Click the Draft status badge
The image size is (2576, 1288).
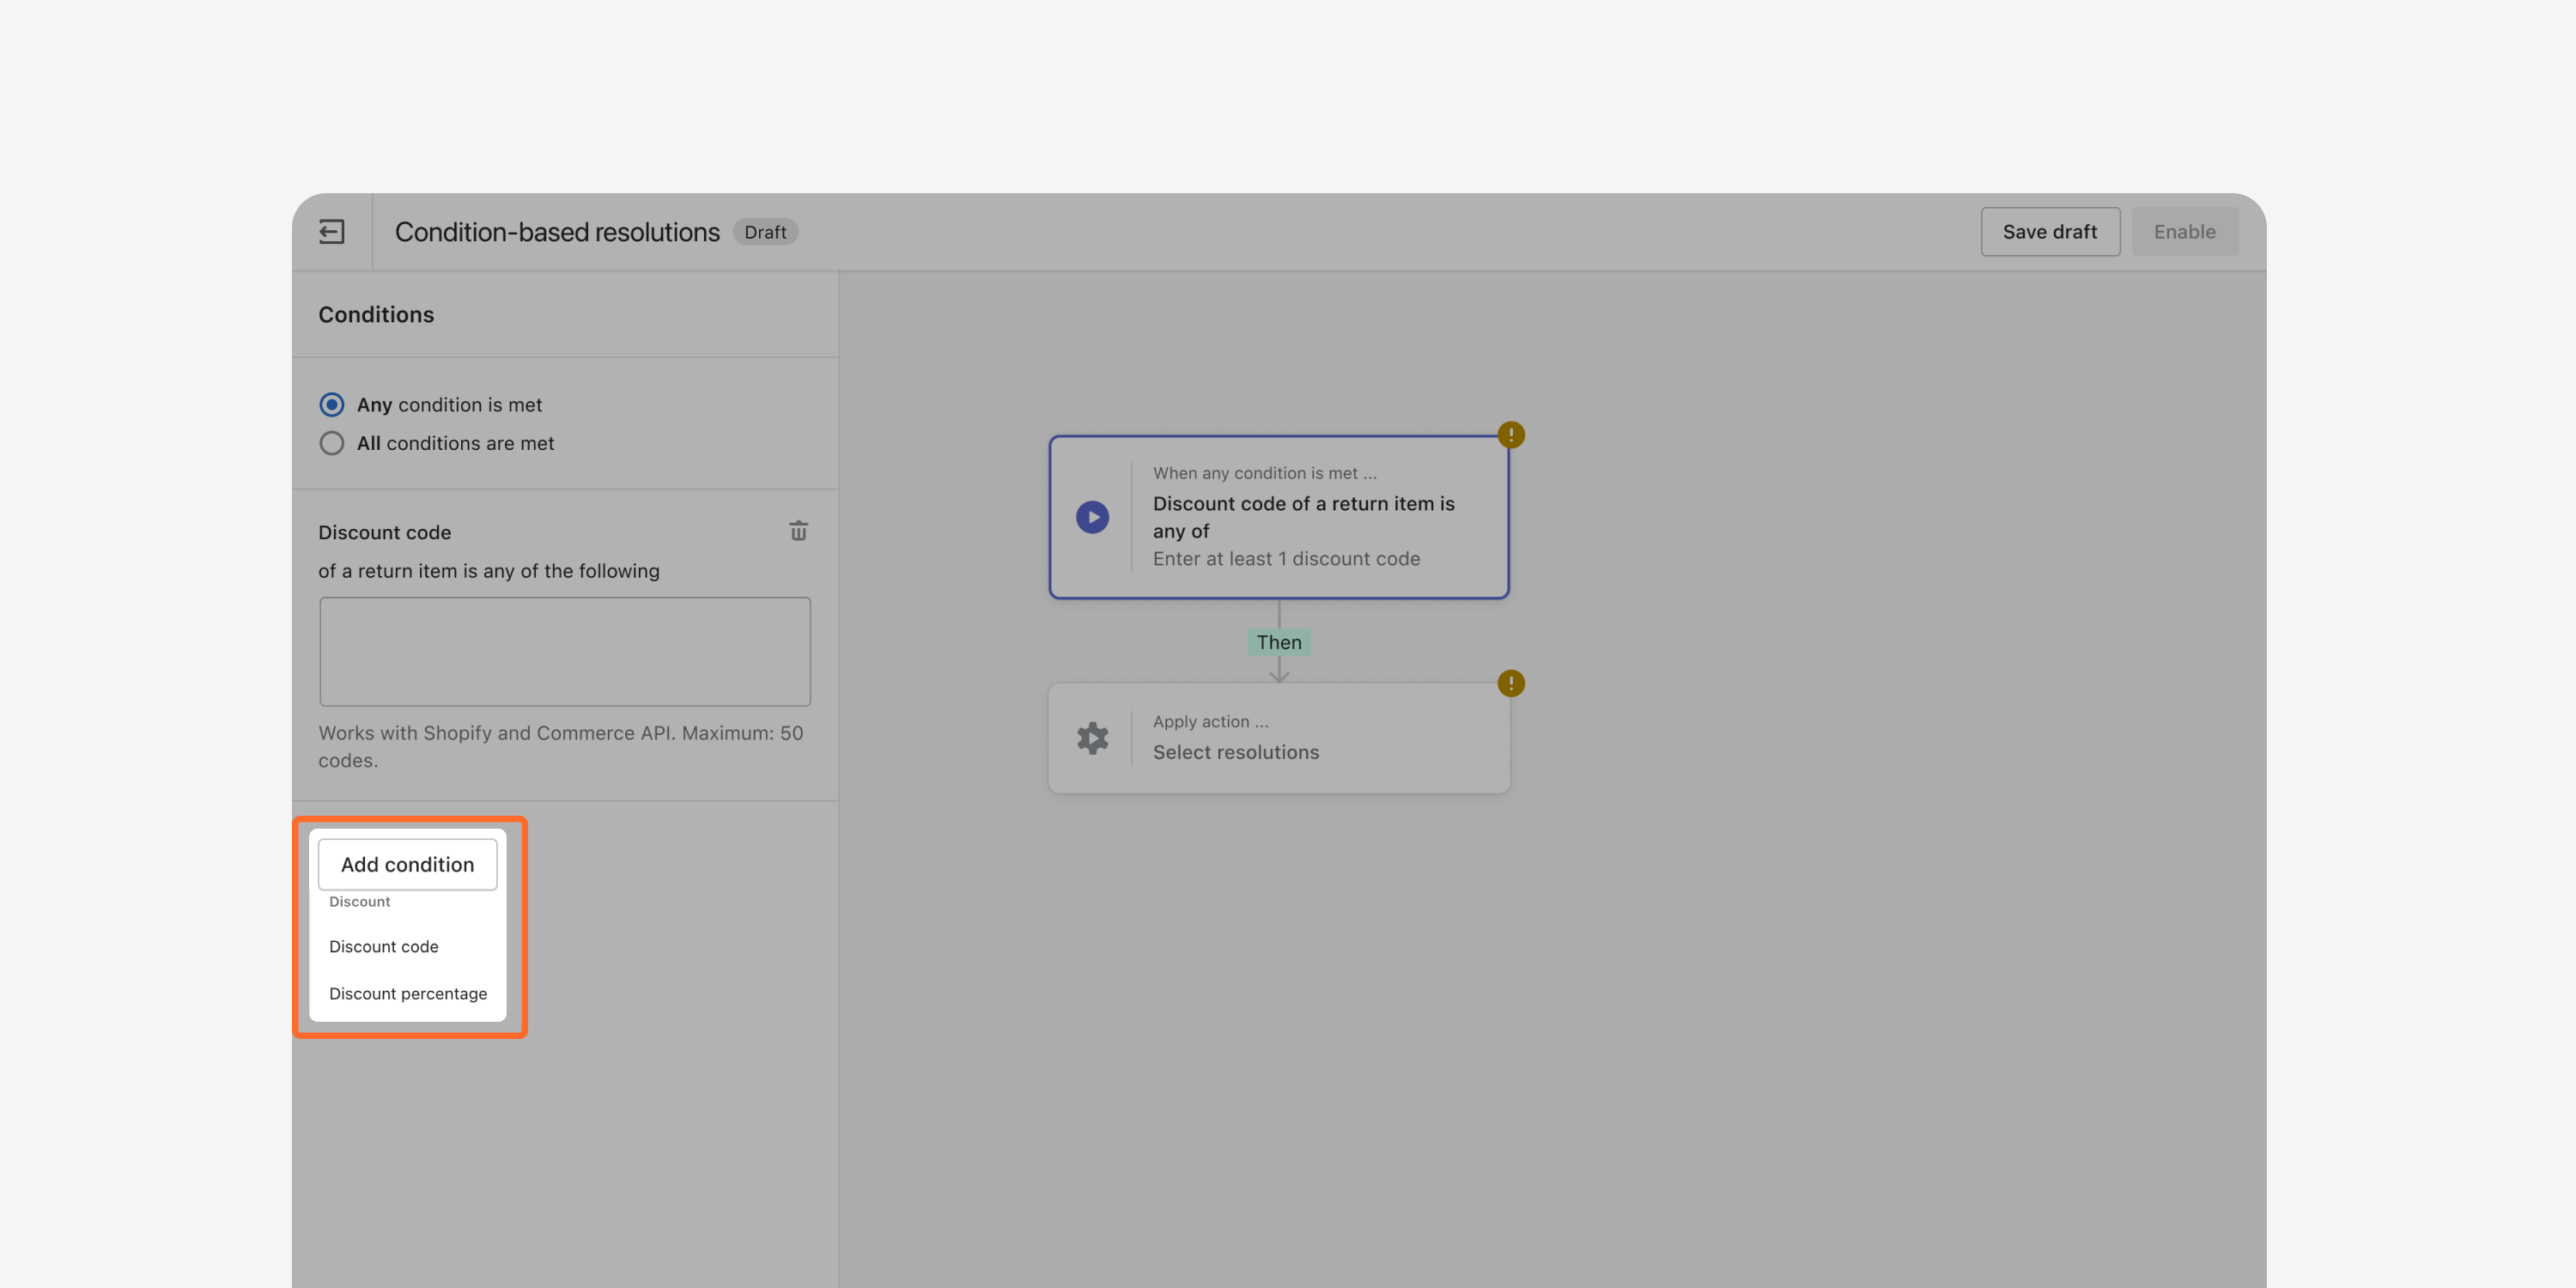(x=765, y=232)
